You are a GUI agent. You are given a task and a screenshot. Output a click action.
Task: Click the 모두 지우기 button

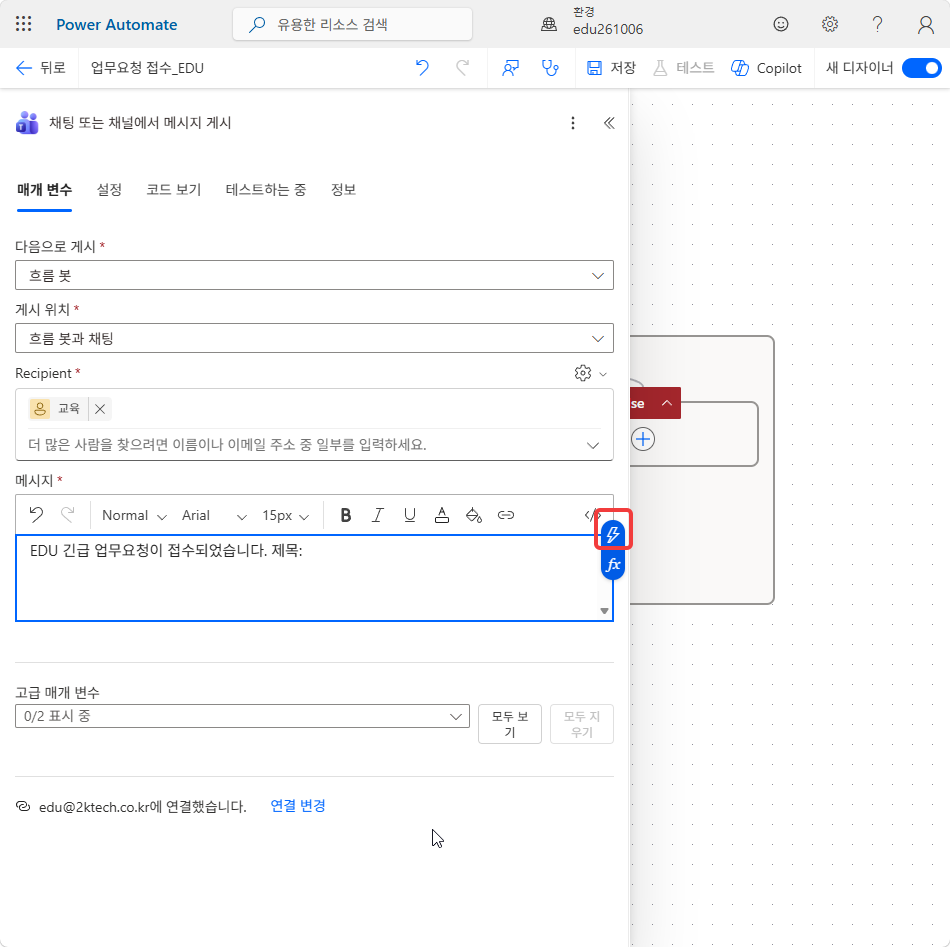[582, 723]
